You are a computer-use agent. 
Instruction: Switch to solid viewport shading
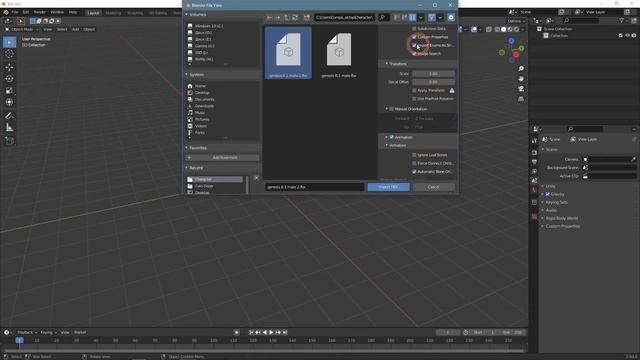tap(503, 29)
